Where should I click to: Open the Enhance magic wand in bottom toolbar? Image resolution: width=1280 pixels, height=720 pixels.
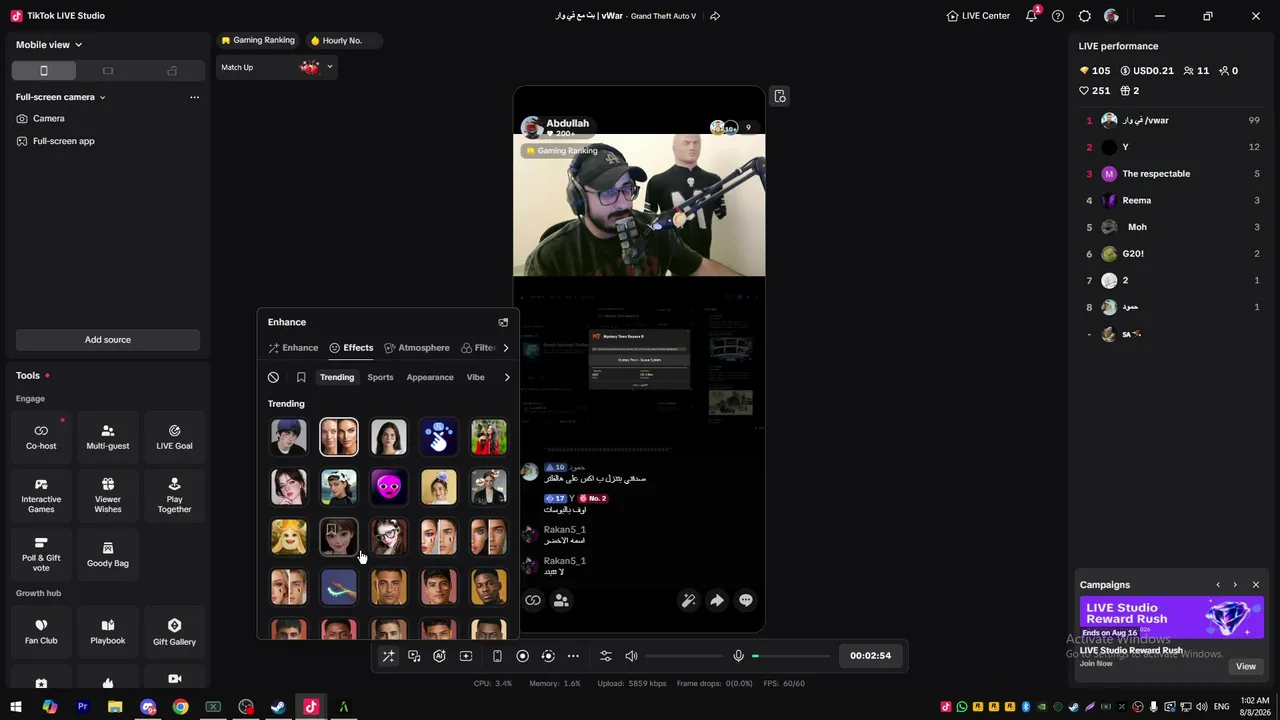pos(388,656)
